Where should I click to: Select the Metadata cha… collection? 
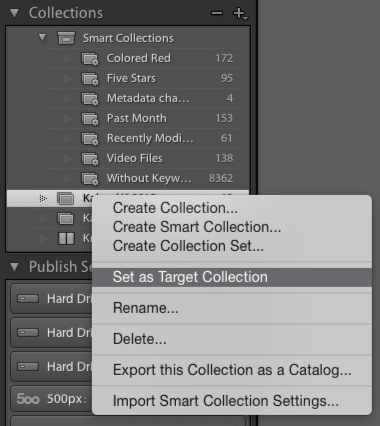[x=148, y=98]
